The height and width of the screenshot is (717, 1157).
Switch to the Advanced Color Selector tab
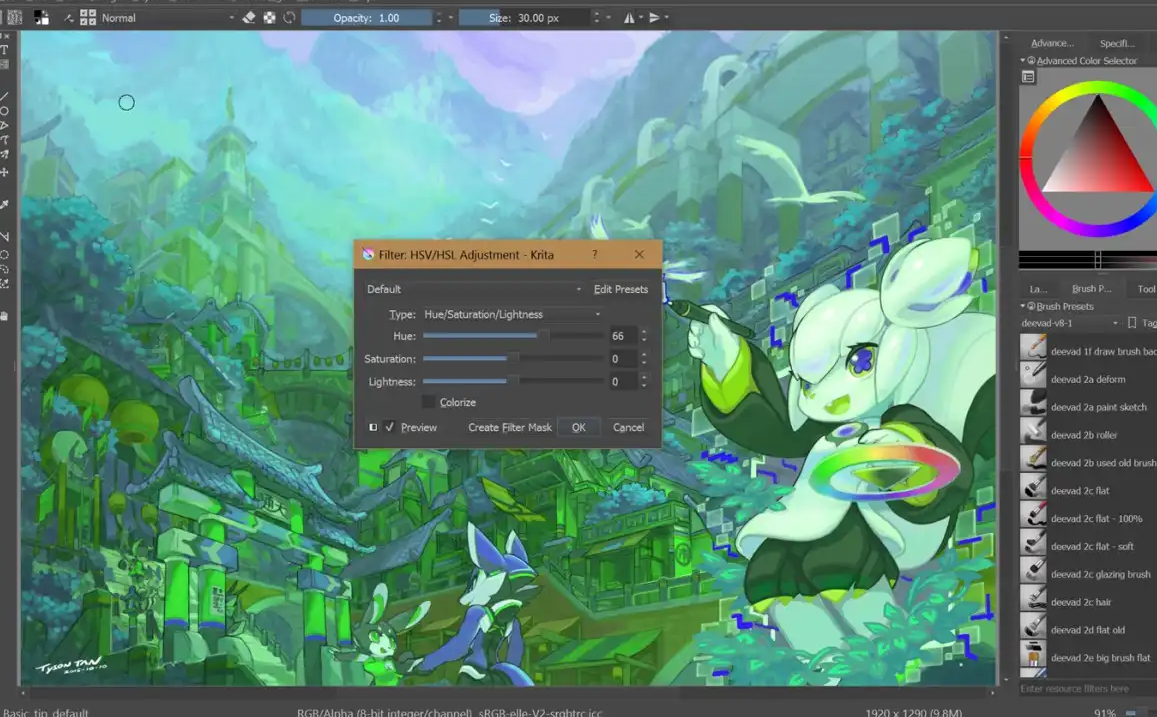tap(1051, 43)
